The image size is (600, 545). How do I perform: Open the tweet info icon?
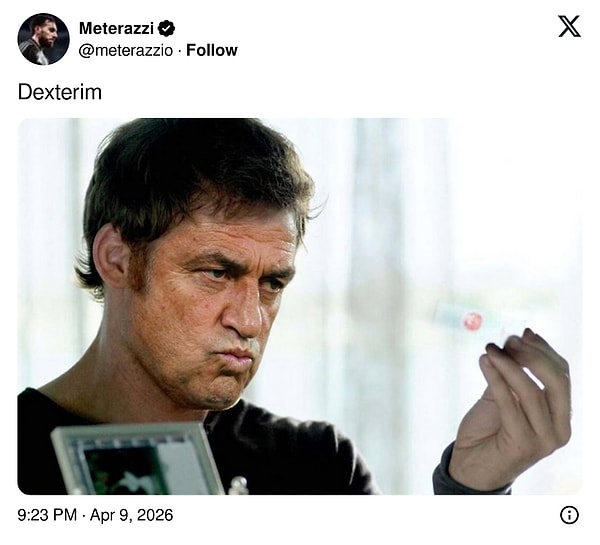(569, 515)
